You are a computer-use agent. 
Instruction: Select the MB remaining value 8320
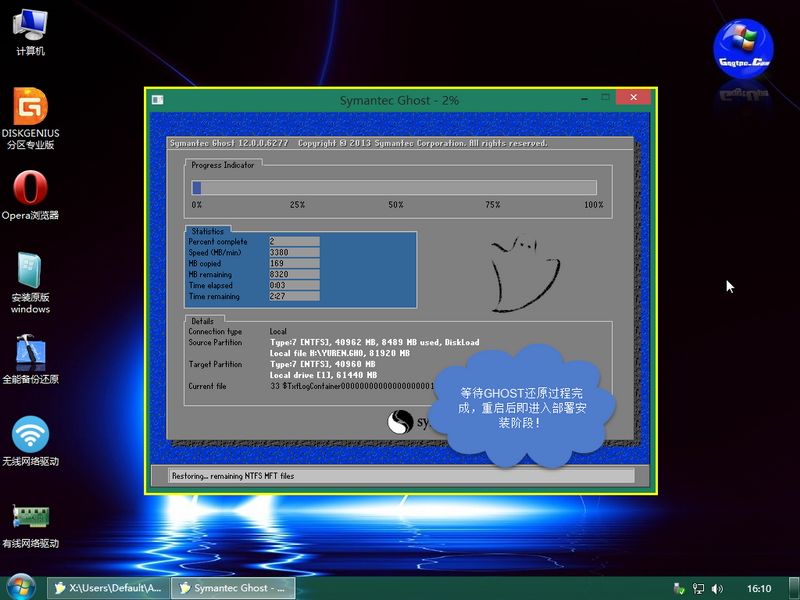(294, 274)
